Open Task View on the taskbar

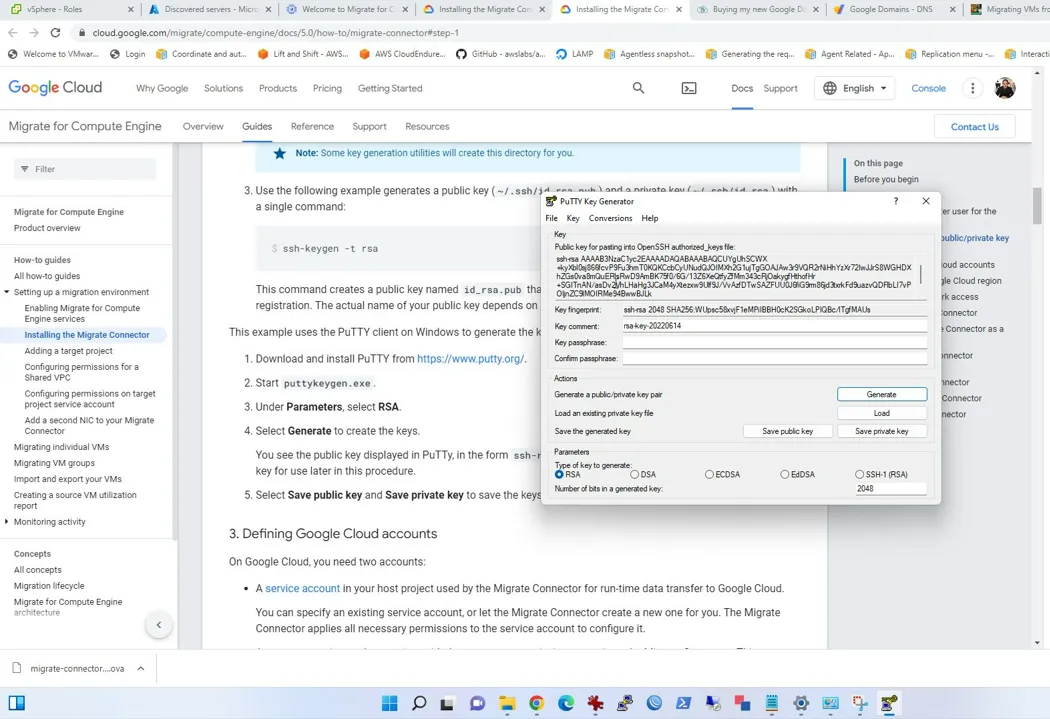pyautogui.click(x=447, y=703)
